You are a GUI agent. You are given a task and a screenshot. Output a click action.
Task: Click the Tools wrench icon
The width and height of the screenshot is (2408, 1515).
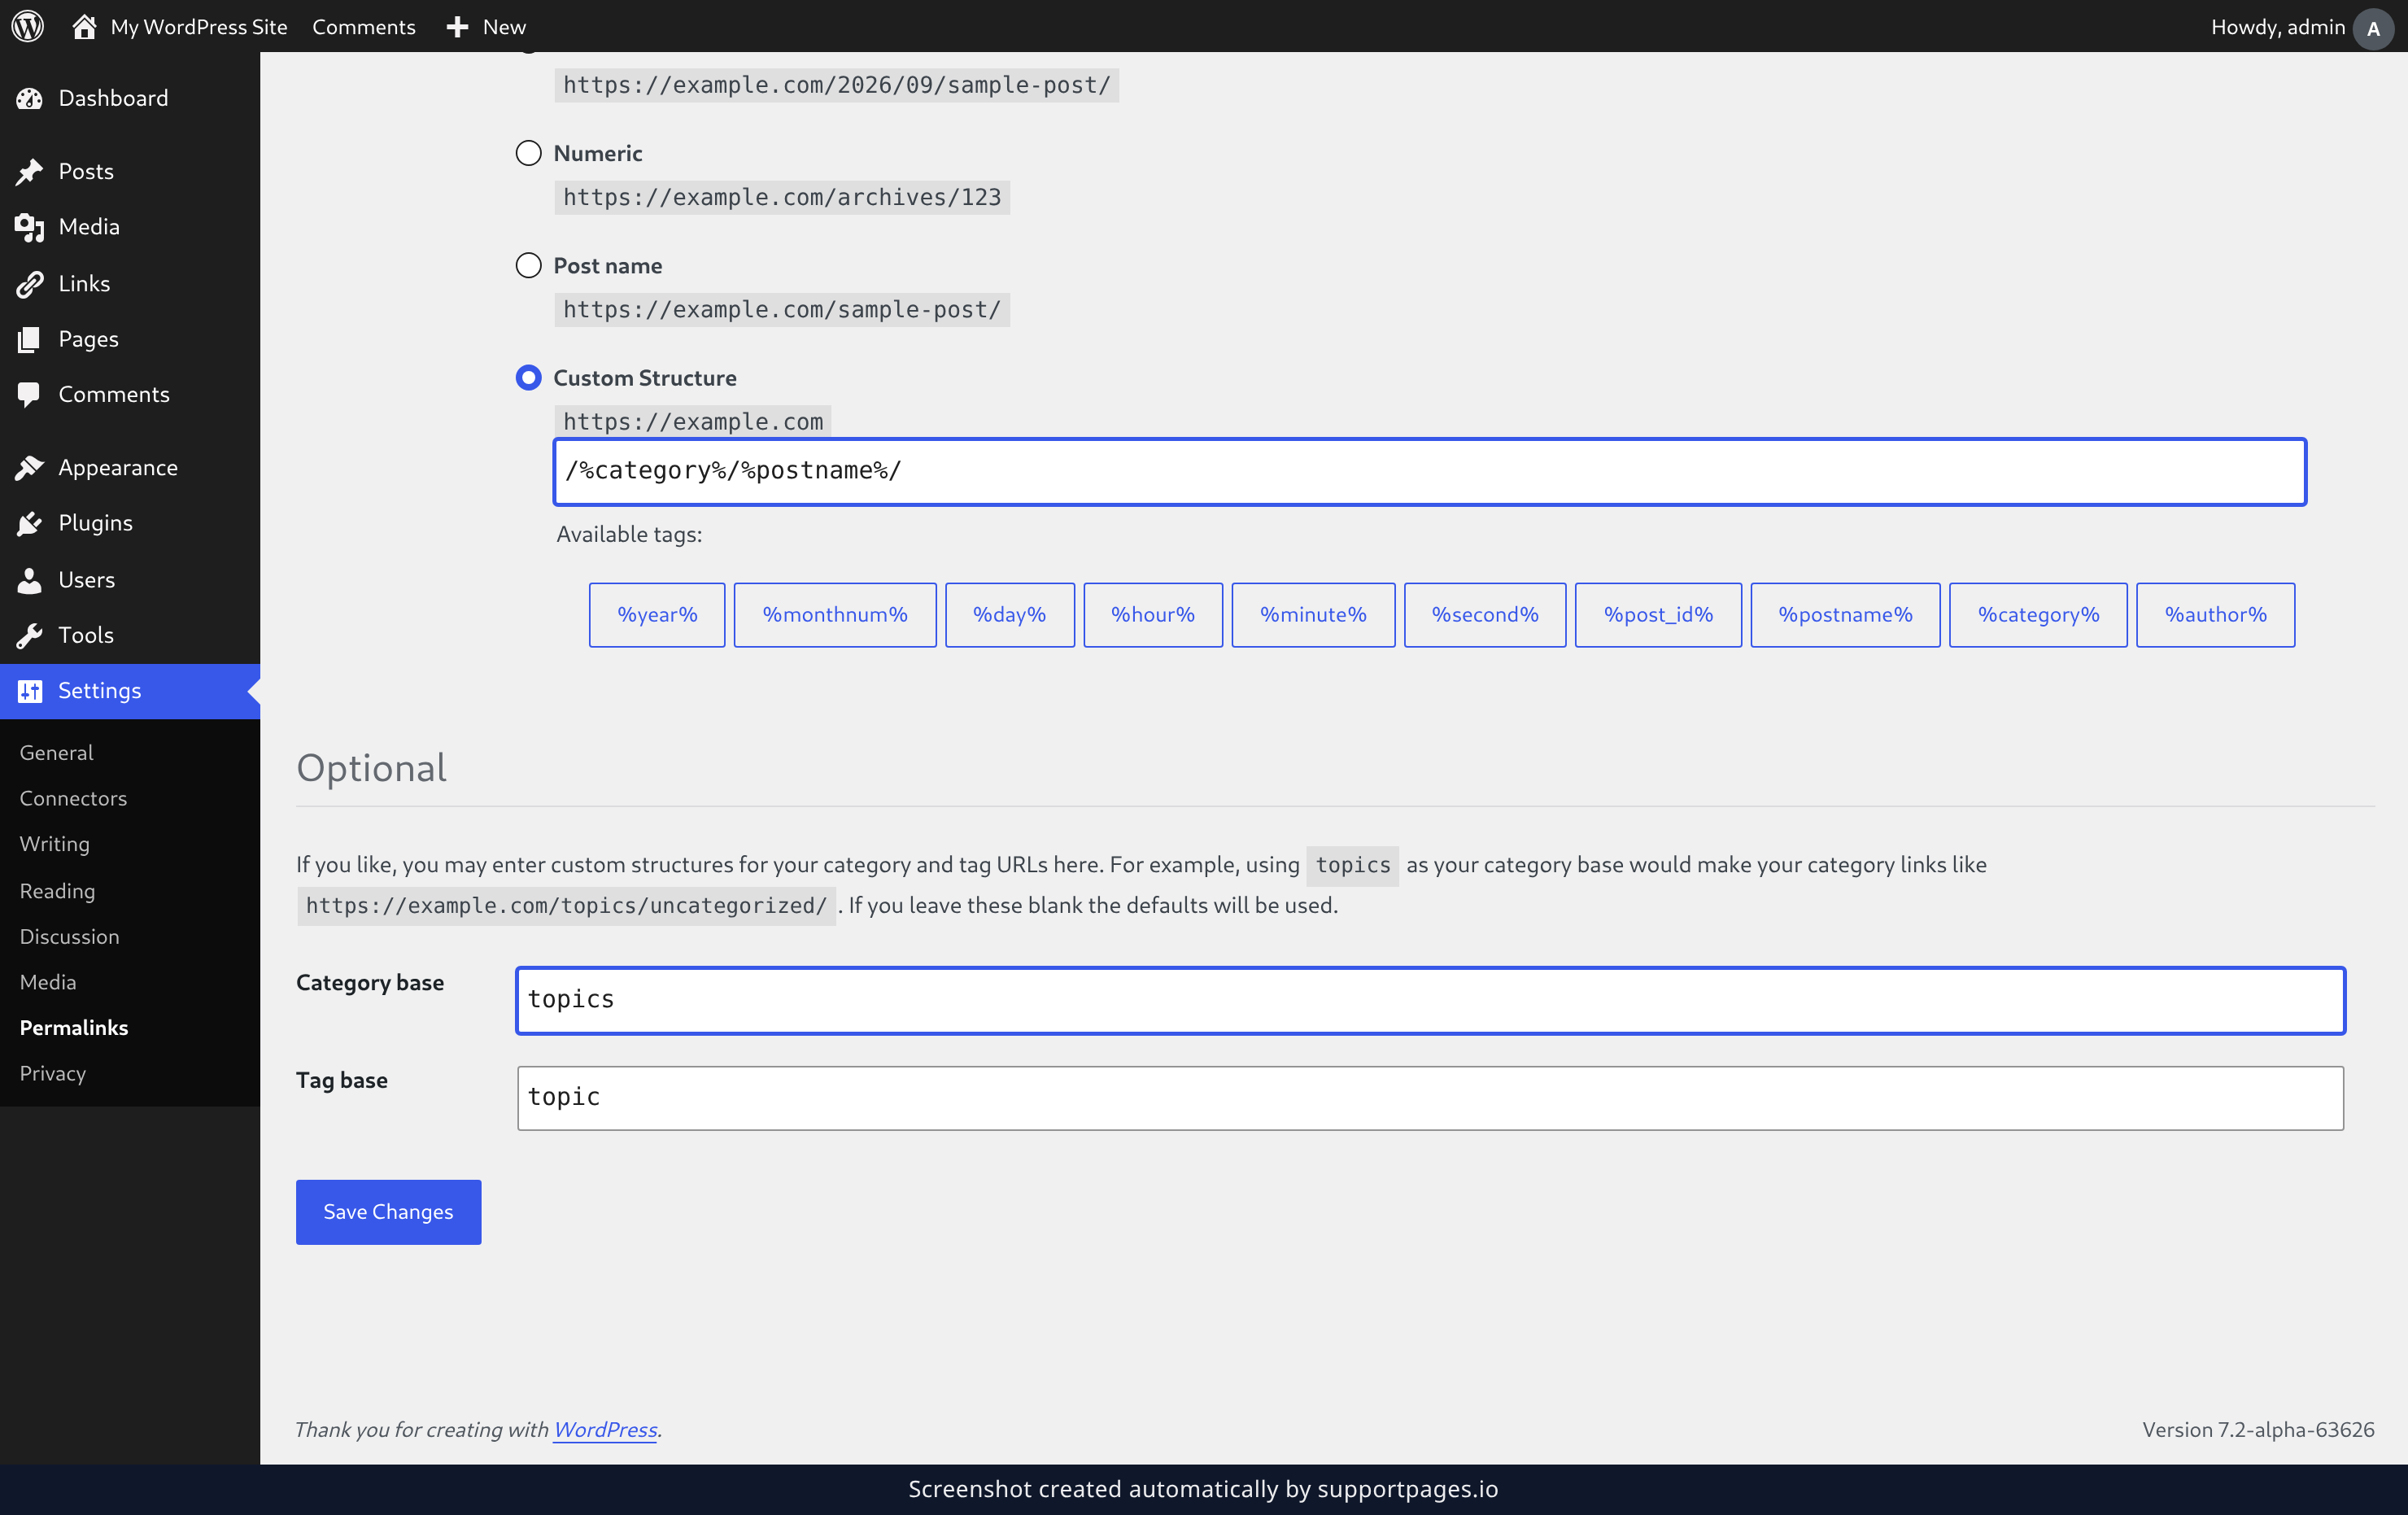point(29,635)
